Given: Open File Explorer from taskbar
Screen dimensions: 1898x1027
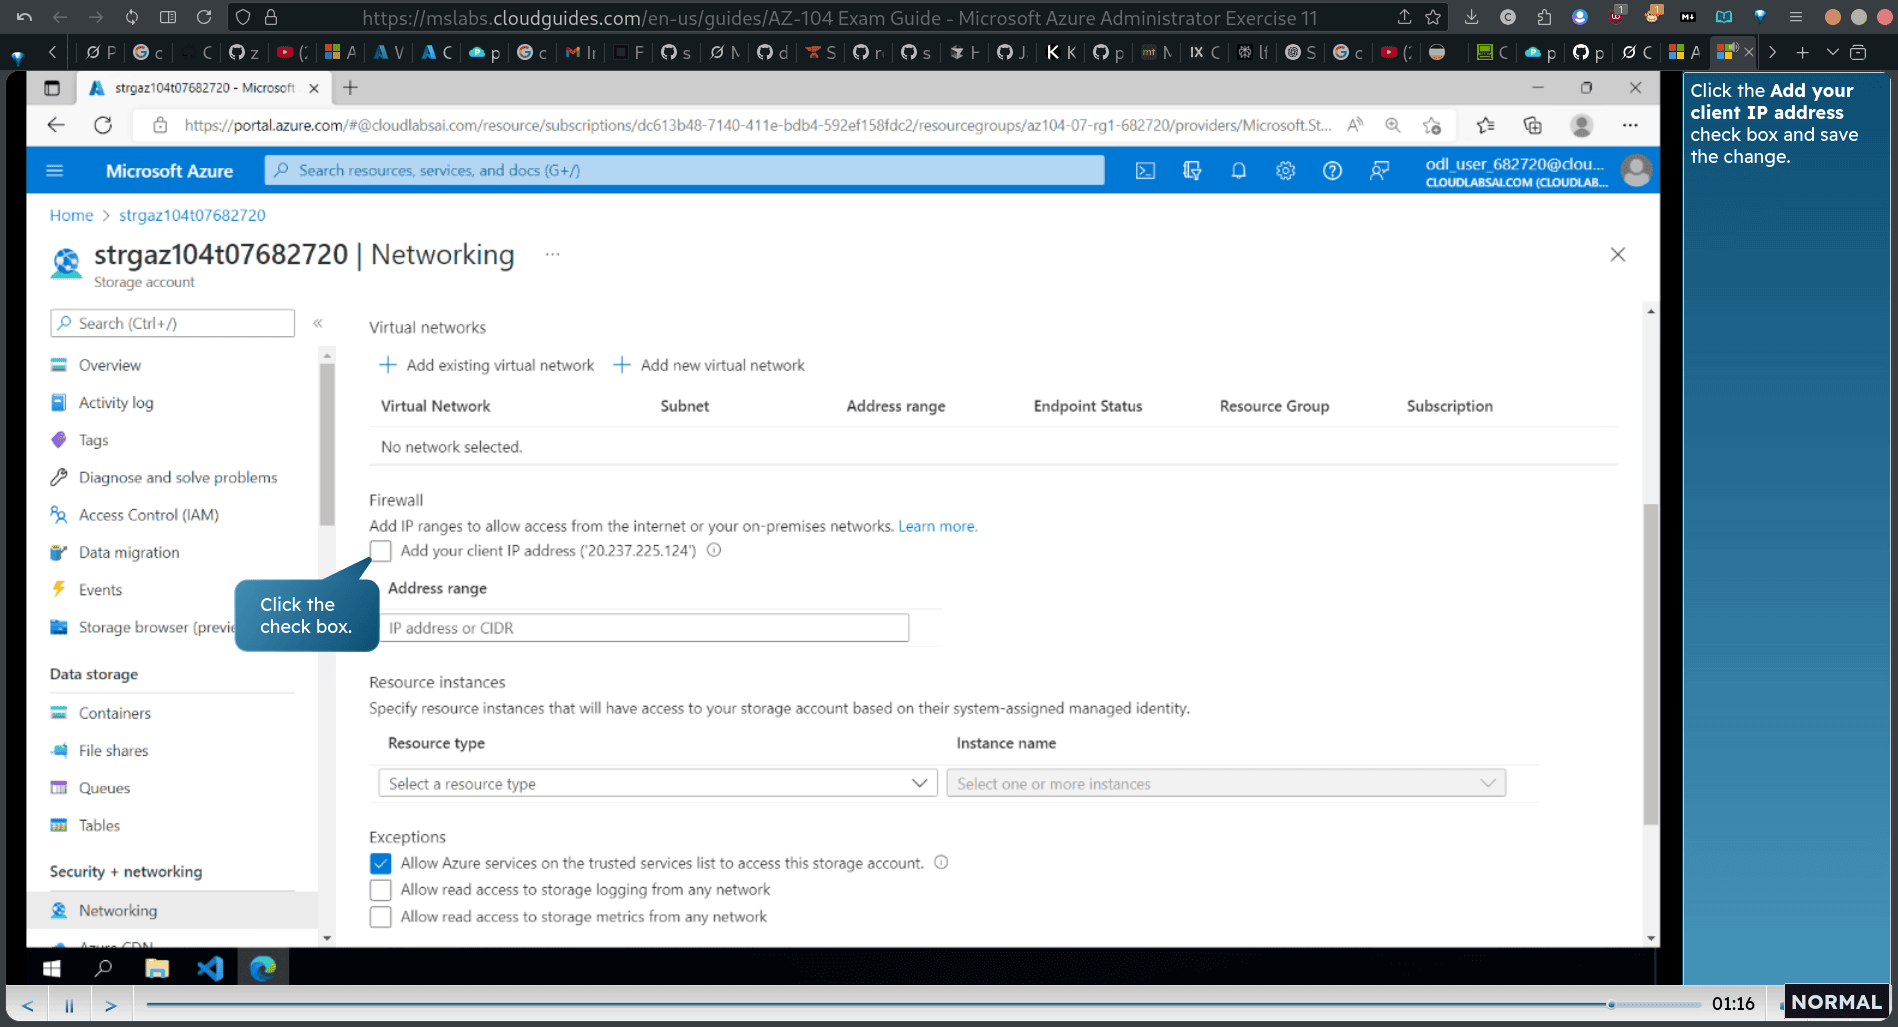Looking at the screenshot, I should [x=157, y=968].
